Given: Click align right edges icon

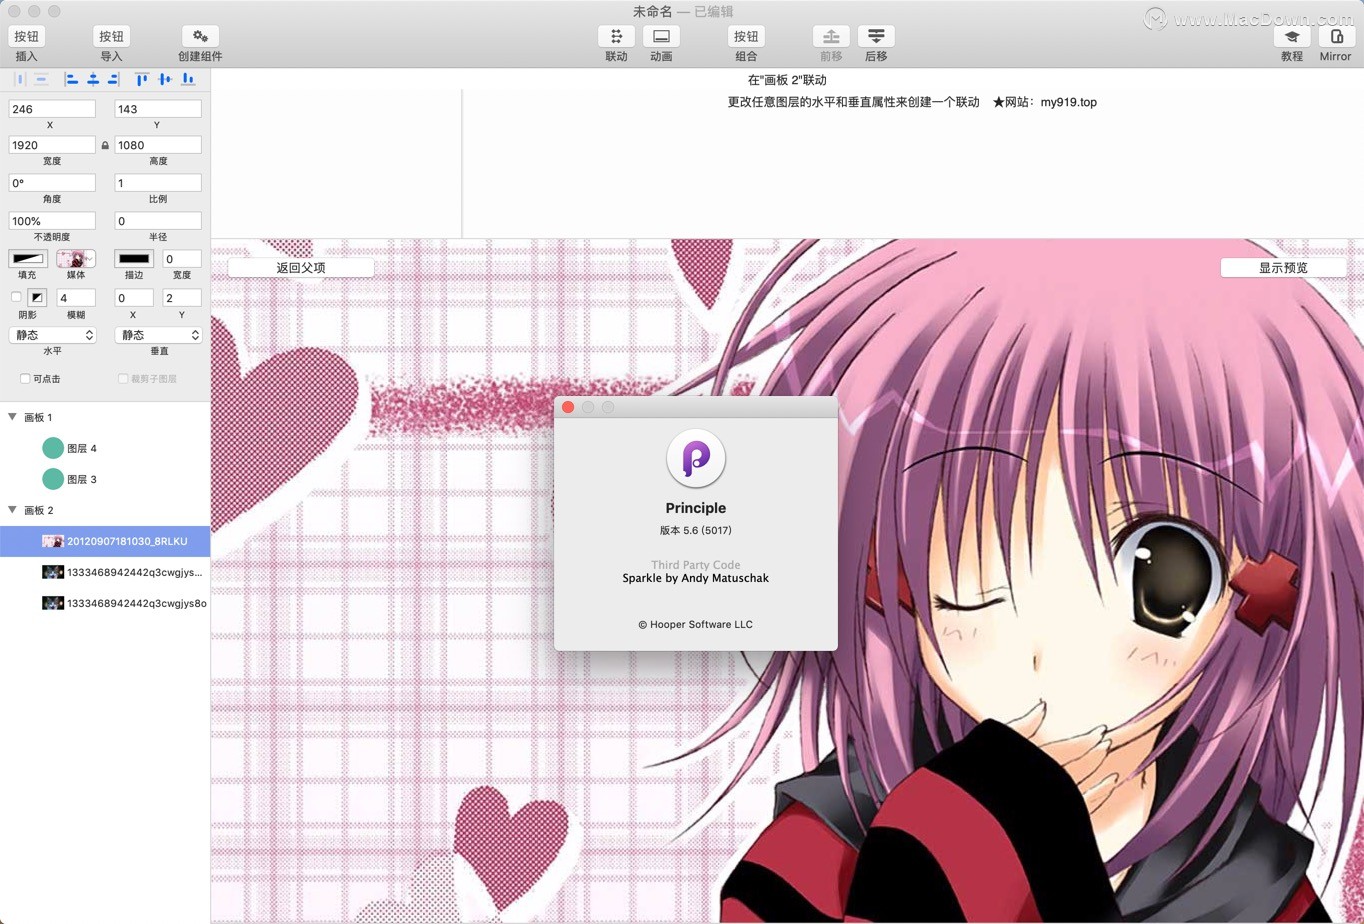Looking at the screenshot, I should pyautogui.click(x=113, y=79).
